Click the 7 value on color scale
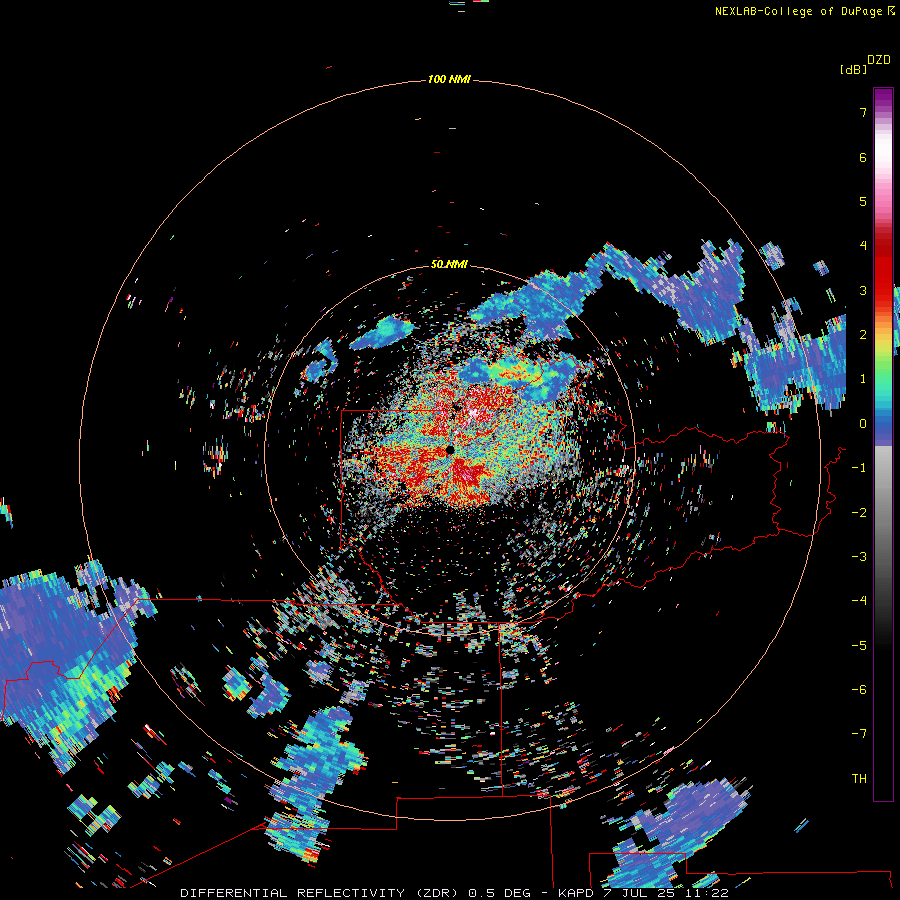900x900 pixels. click(863, 113)
